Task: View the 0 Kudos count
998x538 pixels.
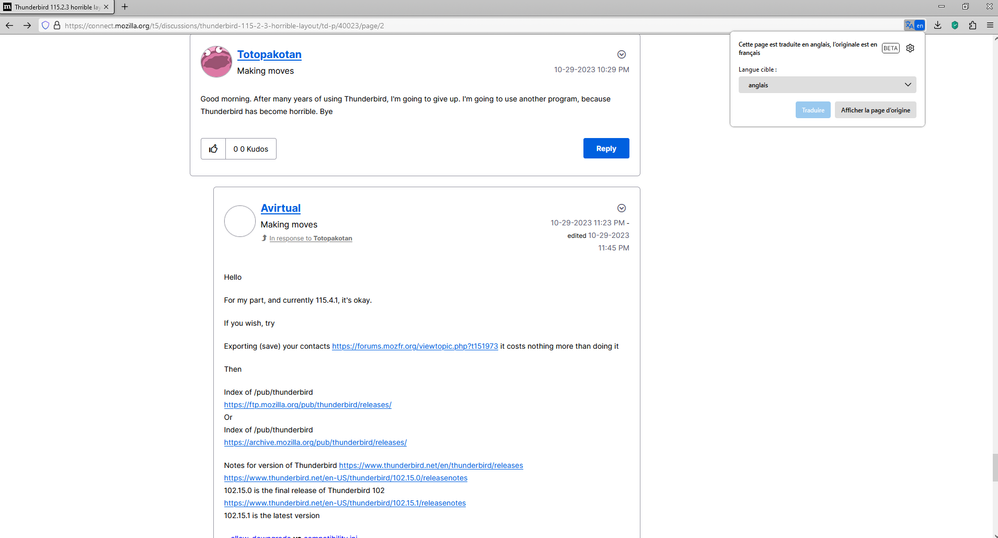Action: click(251, 149)
